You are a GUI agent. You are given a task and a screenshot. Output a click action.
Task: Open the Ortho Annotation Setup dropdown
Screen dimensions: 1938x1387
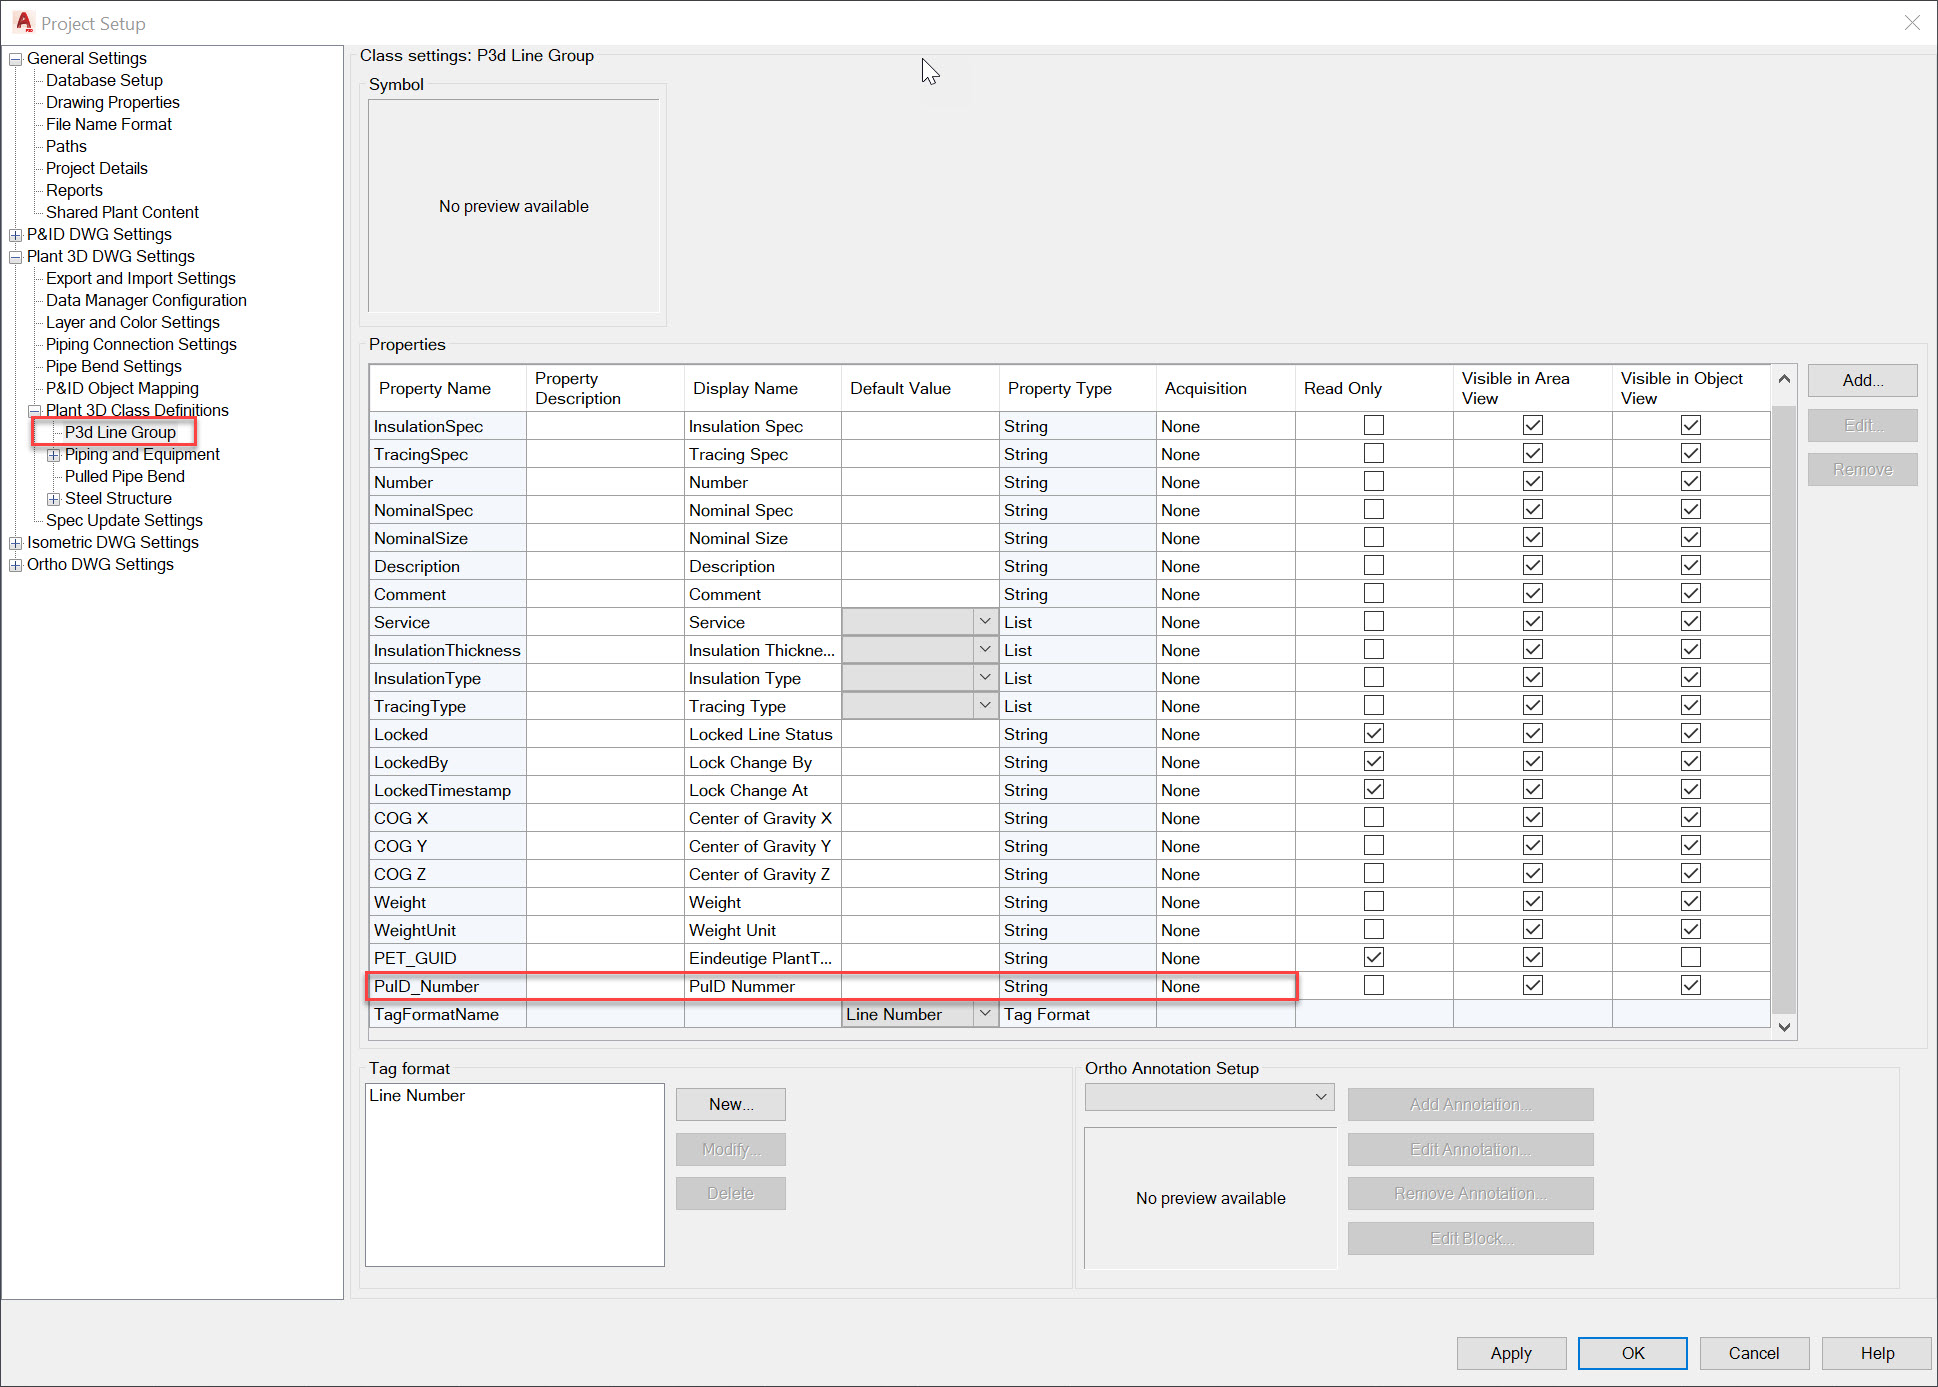point(1320,1096)
